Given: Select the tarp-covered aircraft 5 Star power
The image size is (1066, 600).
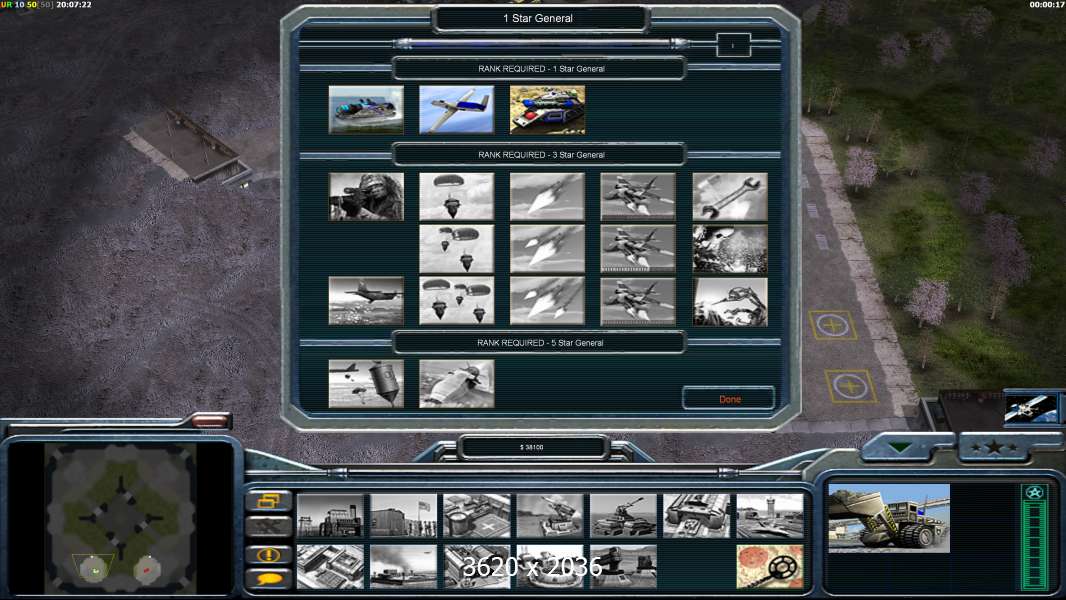Looking at the screenshot, I should point(456,384).
